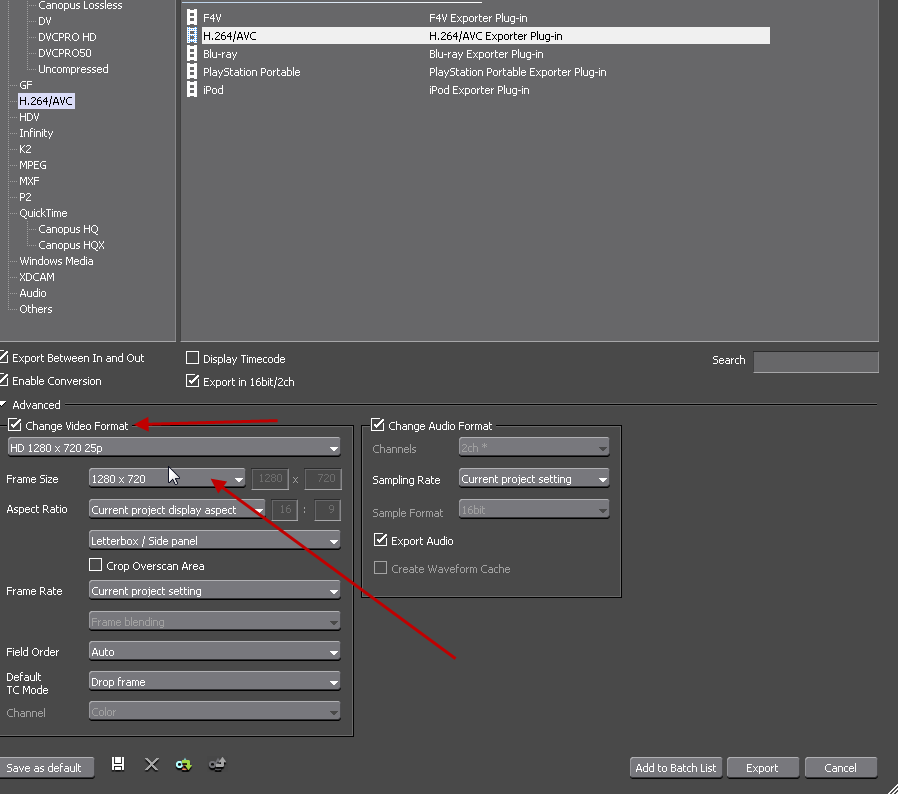Open the audio Sampling Rate dropdown
Screen dimensions: 898x794
click(534, 479)
